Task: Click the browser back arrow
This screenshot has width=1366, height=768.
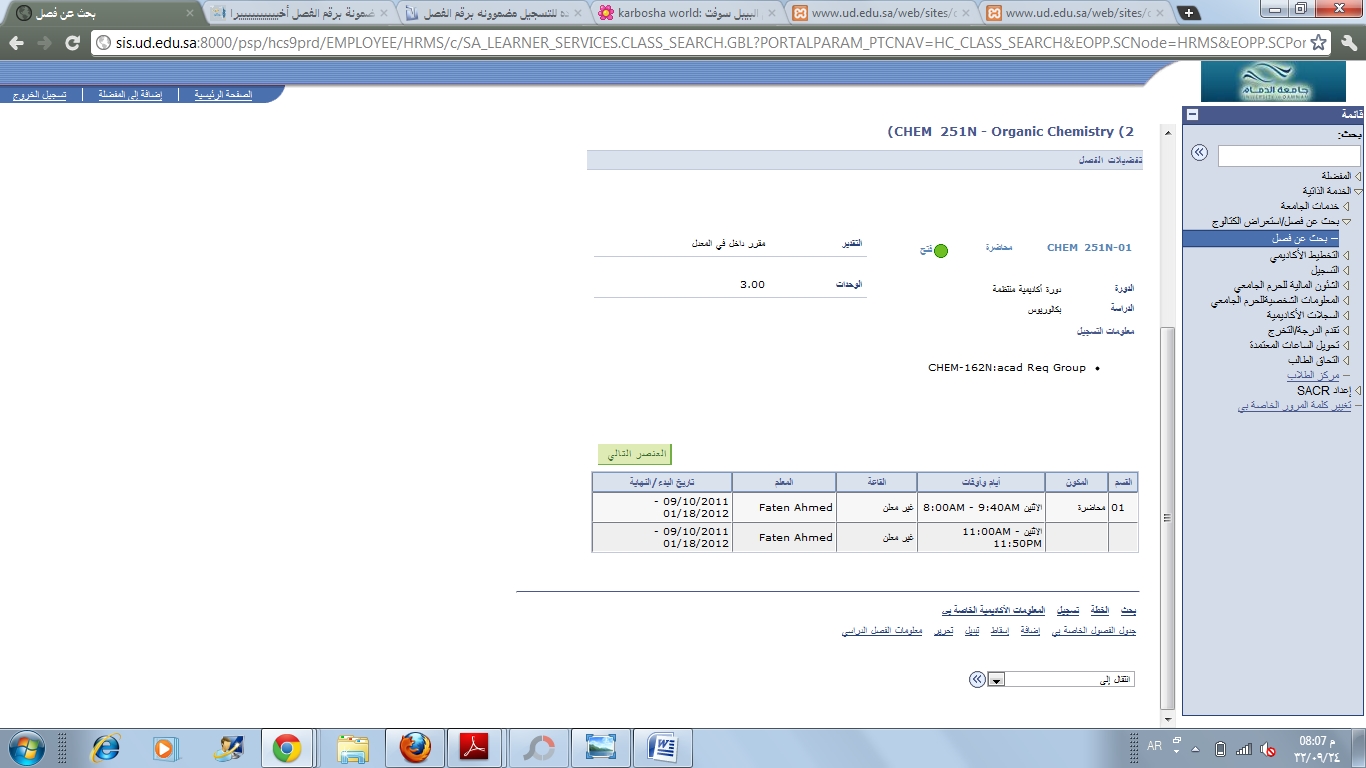Action: coord(17,43)
